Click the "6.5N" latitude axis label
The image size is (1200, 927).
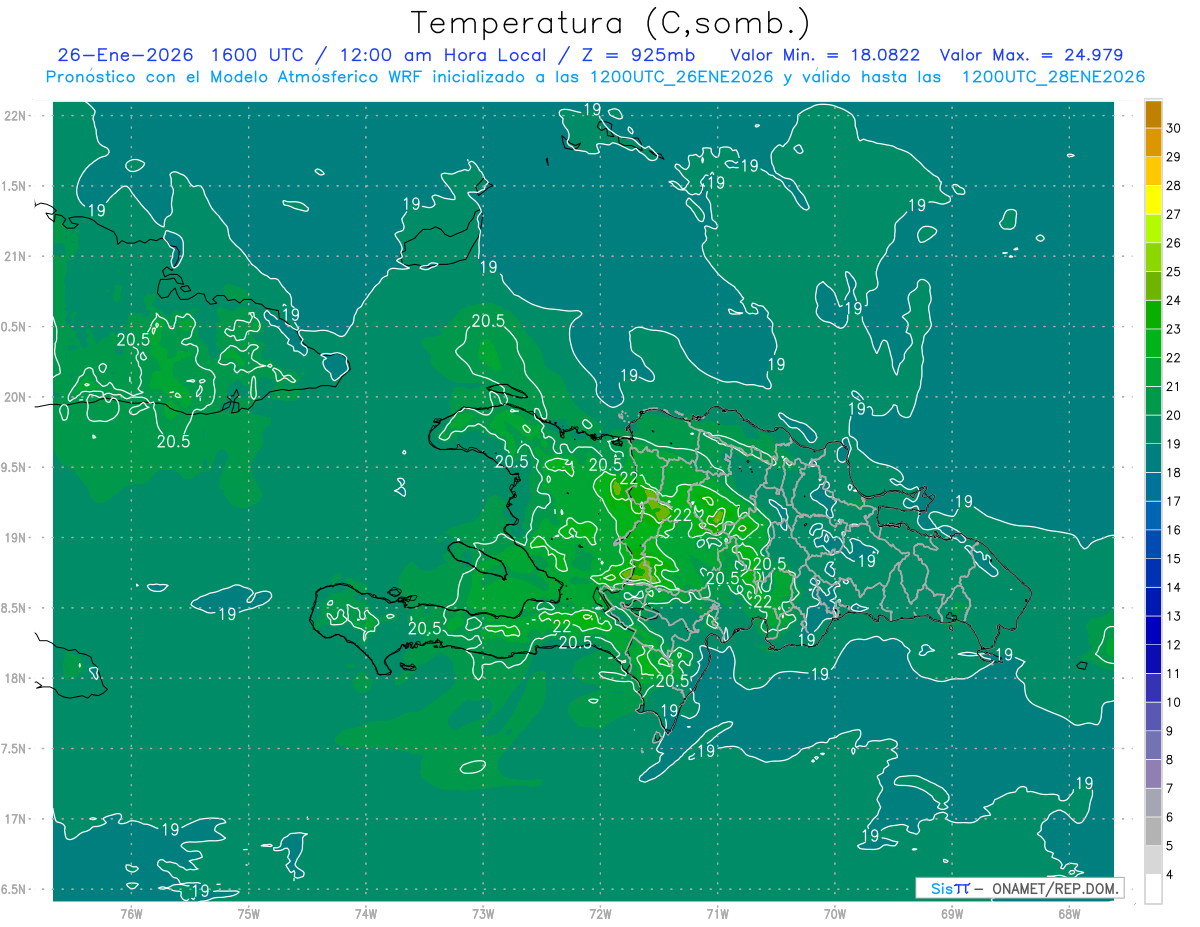click(14, 890)
